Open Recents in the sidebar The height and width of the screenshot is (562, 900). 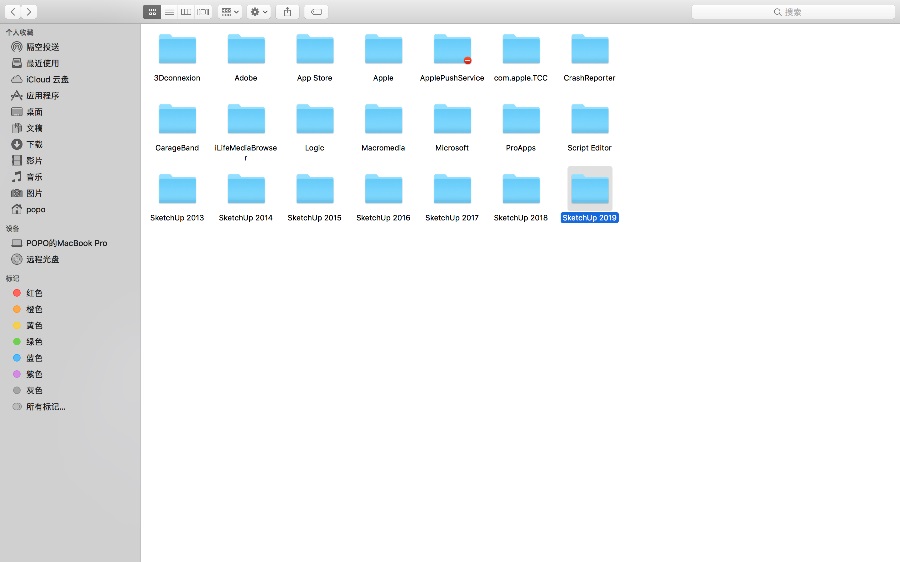pos(36,63)
